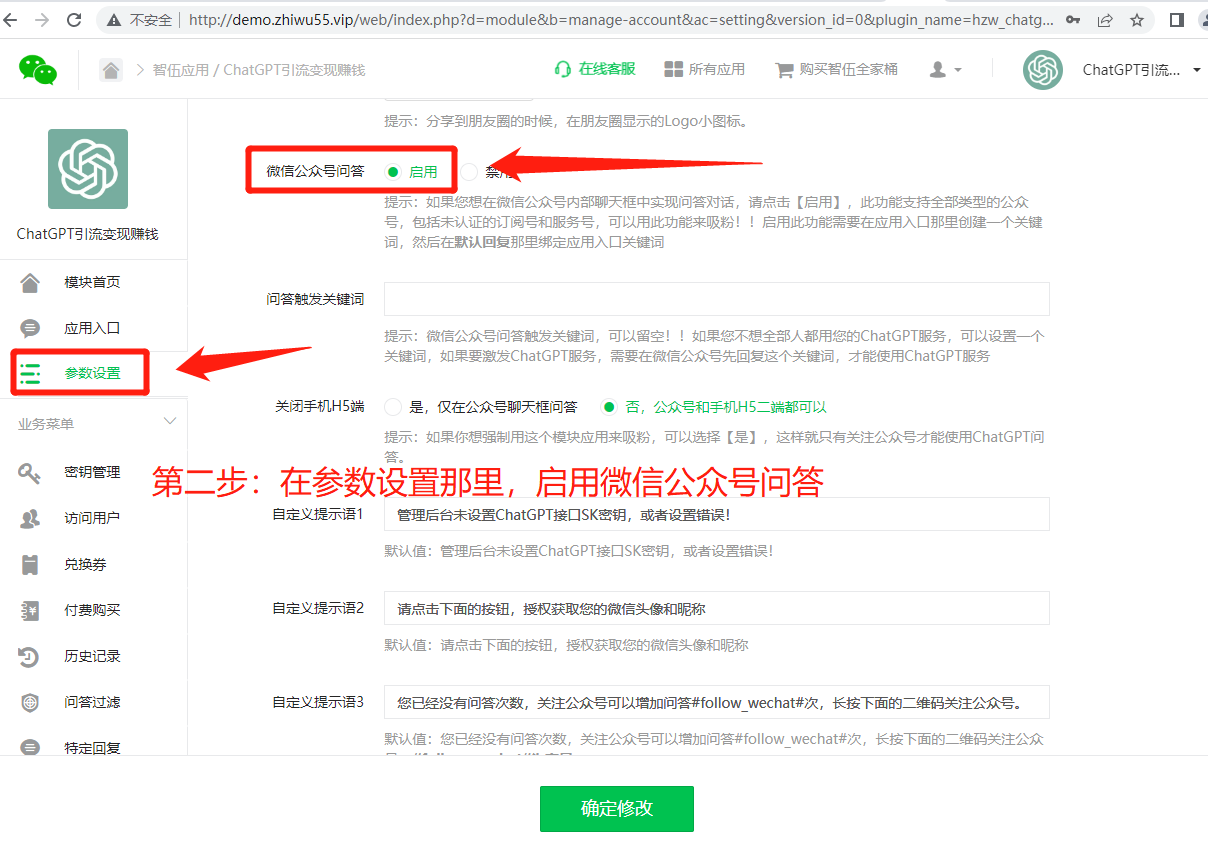The width and height of the screenshot is (1208, 850).
Task: Select the 禁用 radio for 微信公众号问答
Action: pos(469,172)
